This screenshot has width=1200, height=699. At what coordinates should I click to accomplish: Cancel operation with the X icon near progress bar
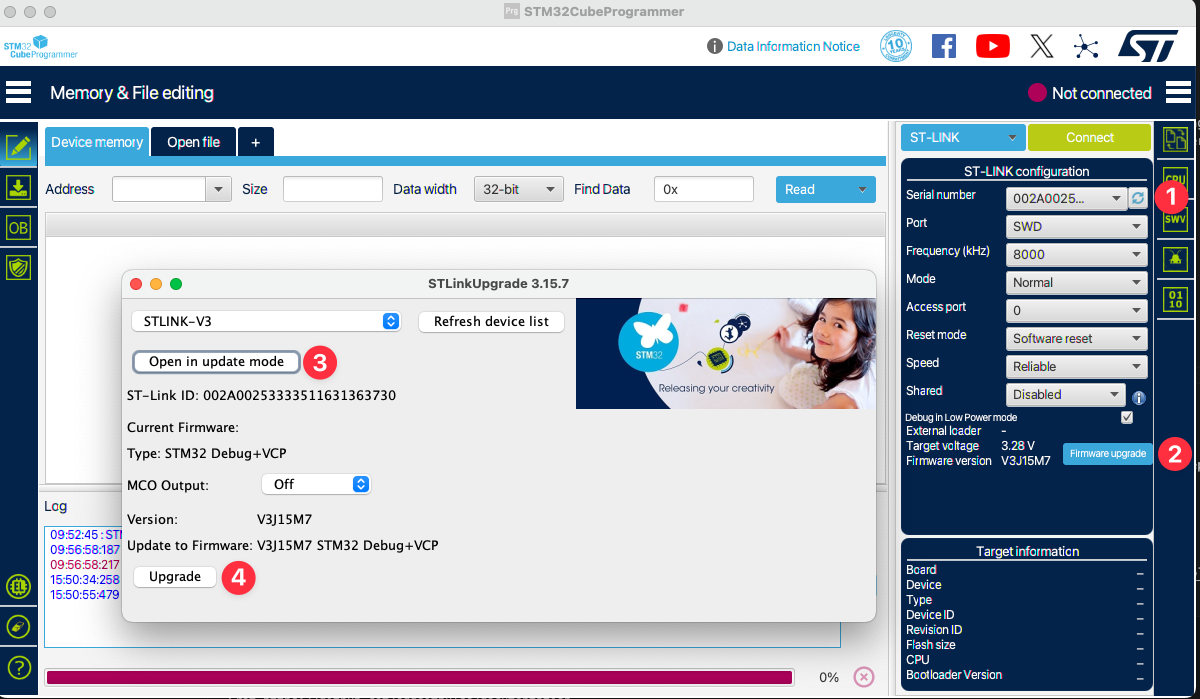(x=864, y=677)
